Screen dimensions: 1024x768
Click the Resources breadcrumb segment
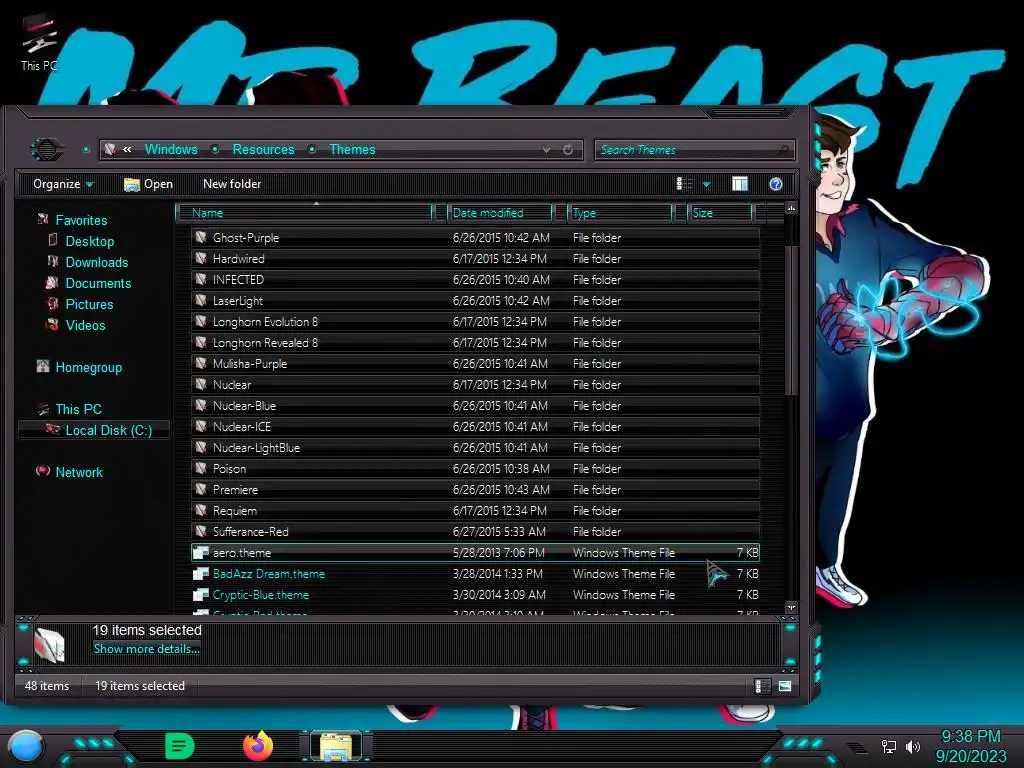point(263,150)
